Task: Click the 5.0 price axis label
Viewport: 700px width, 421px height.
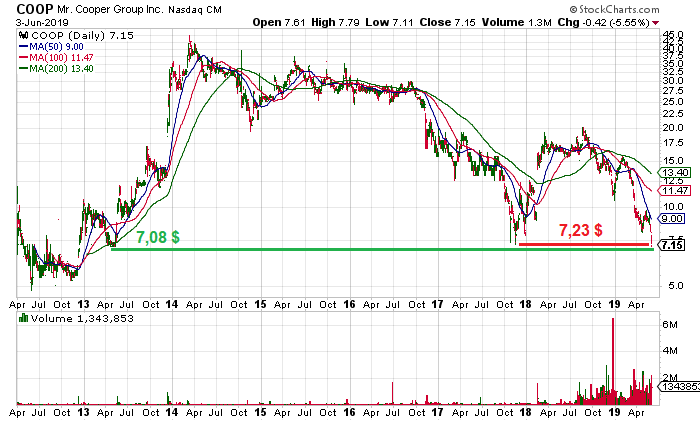Action: click(x=675, y=286)
